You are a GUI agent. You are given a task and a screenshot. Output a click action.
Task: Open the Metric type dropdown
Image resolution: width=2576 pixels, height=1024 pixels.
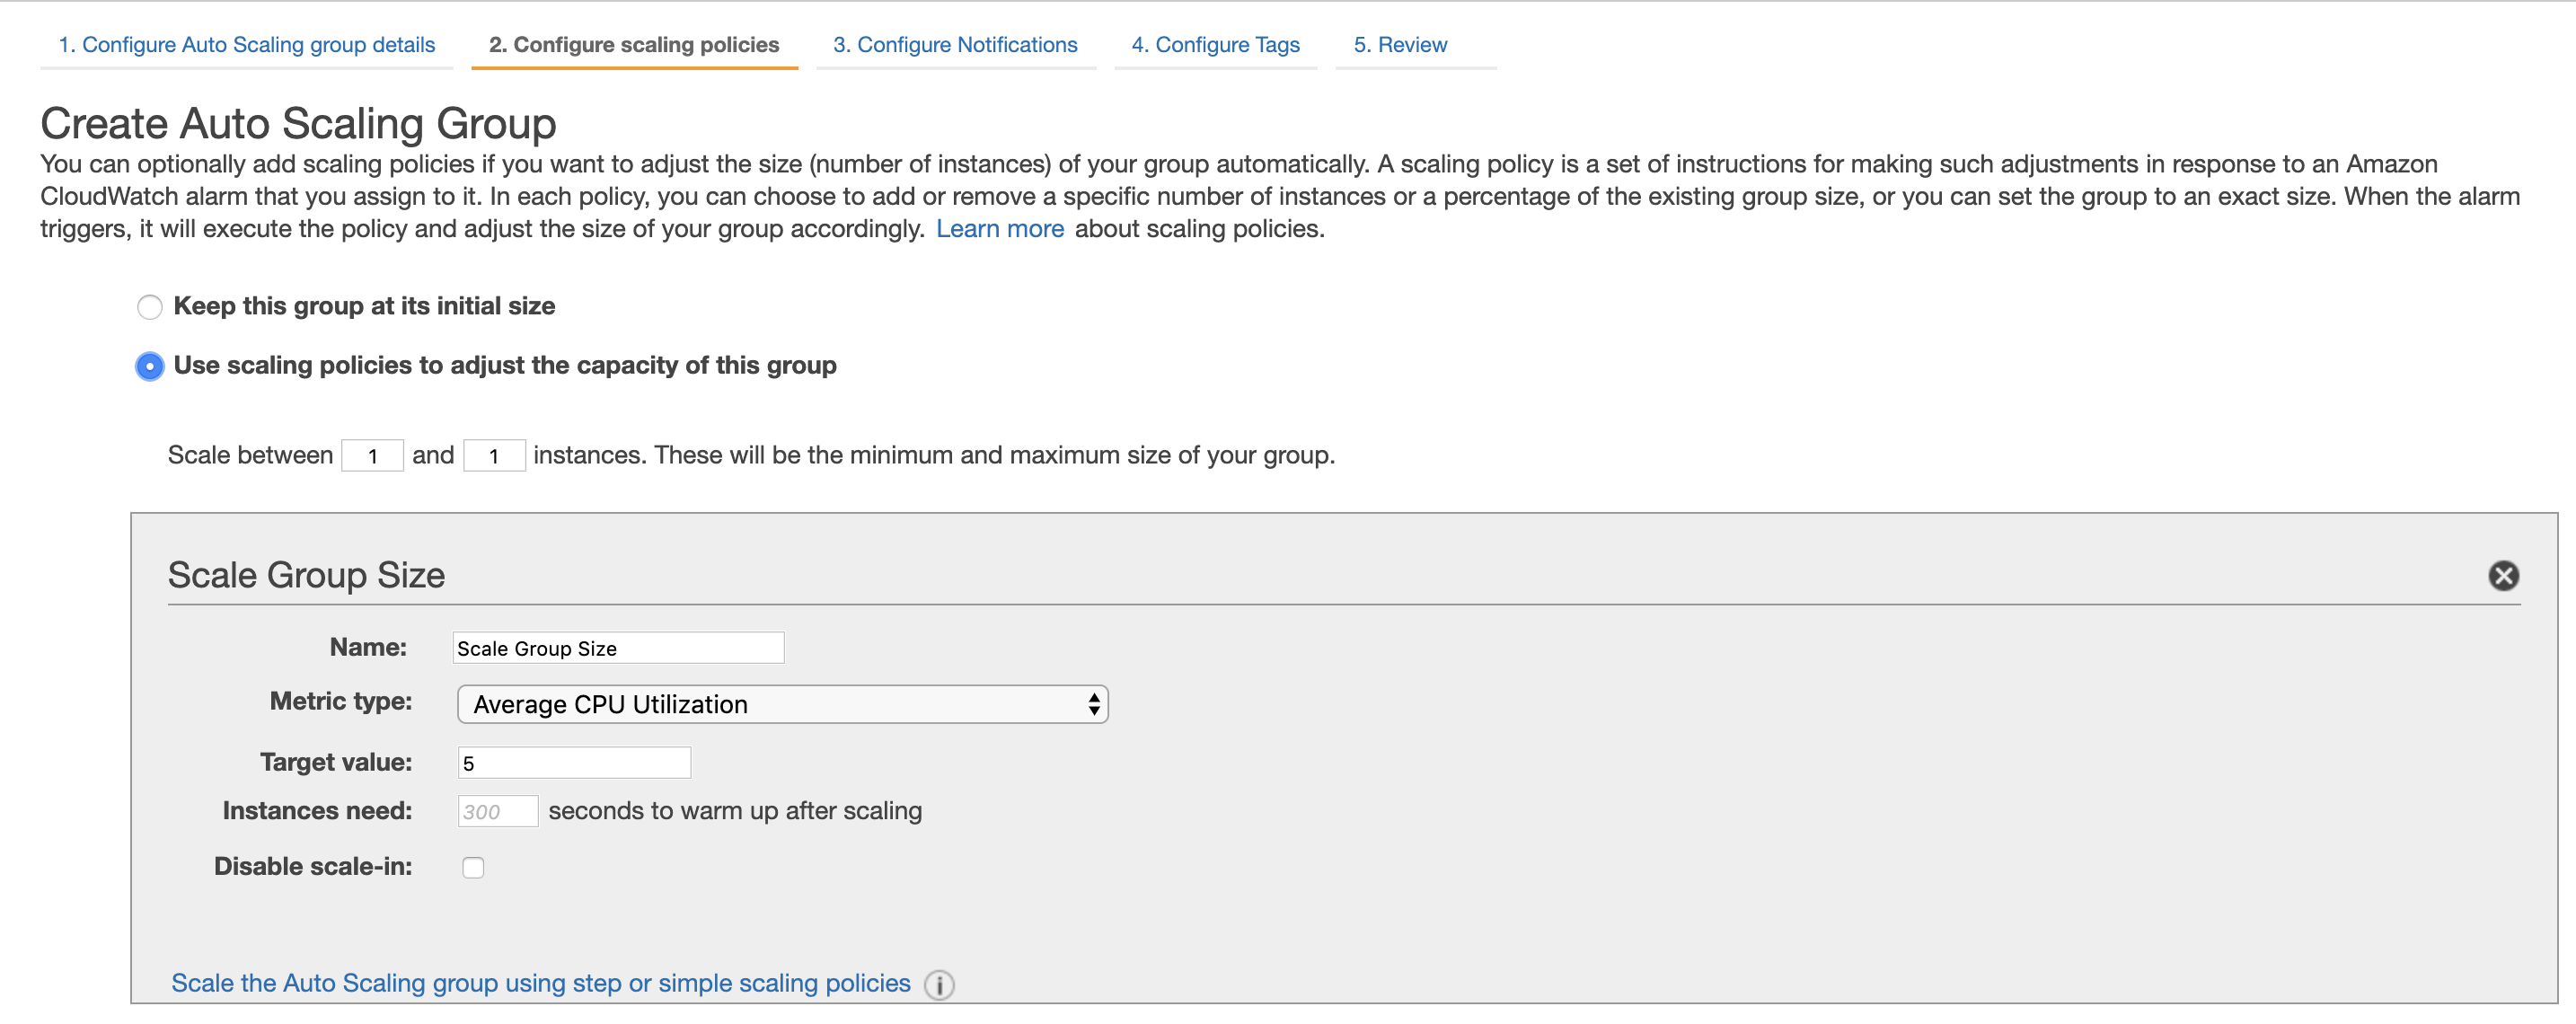782,704
